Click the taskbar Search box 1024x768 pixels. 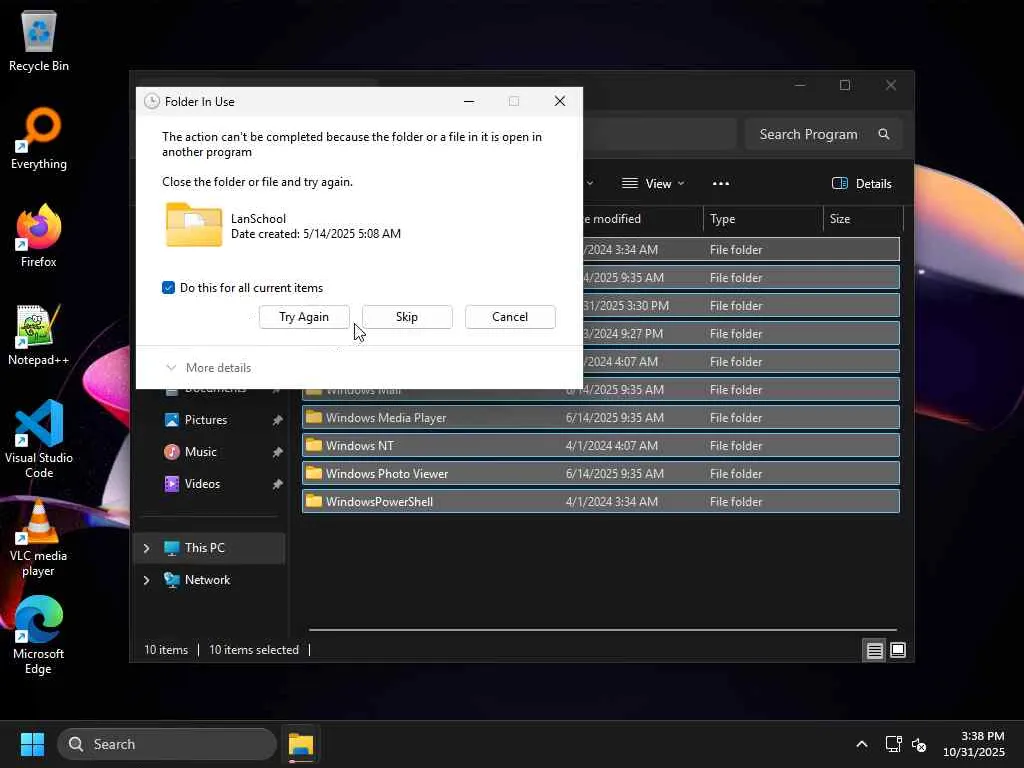point(167,744)
